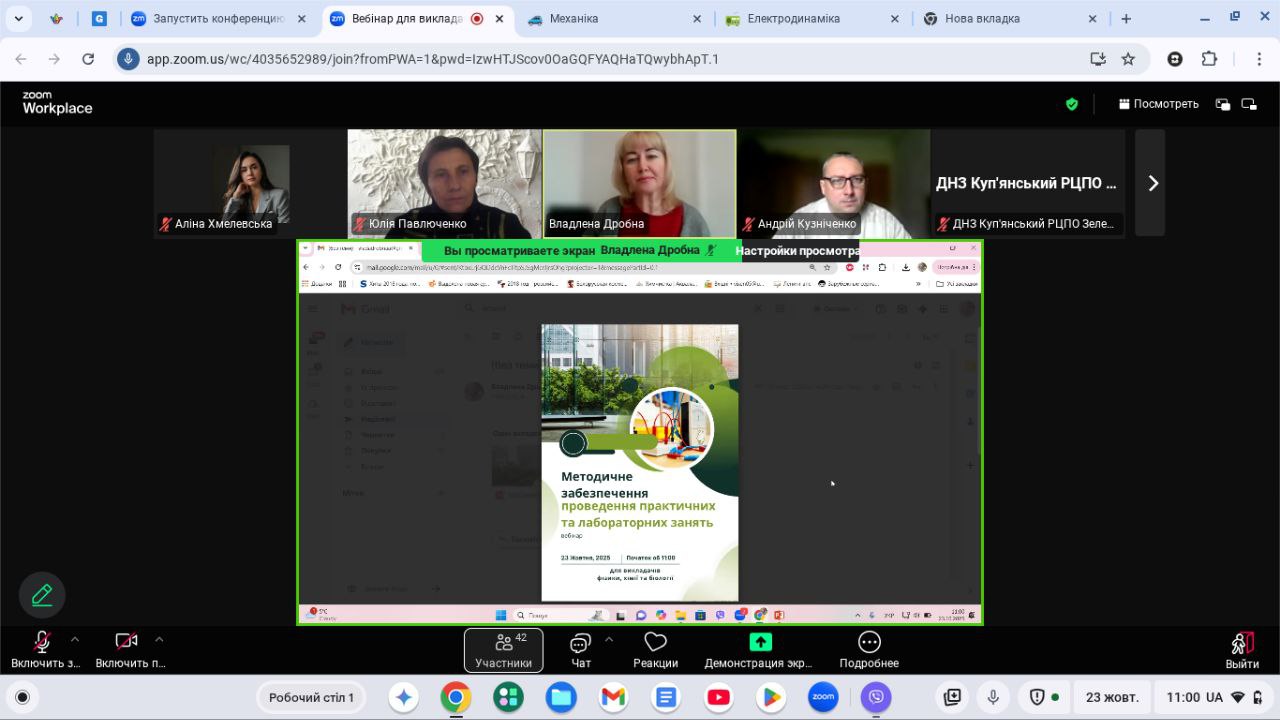Open the view layout menu (Посмотреть)
The width and height of the screenshot is (1280, 720).
pyautogui.click(x=1158, y=104)
